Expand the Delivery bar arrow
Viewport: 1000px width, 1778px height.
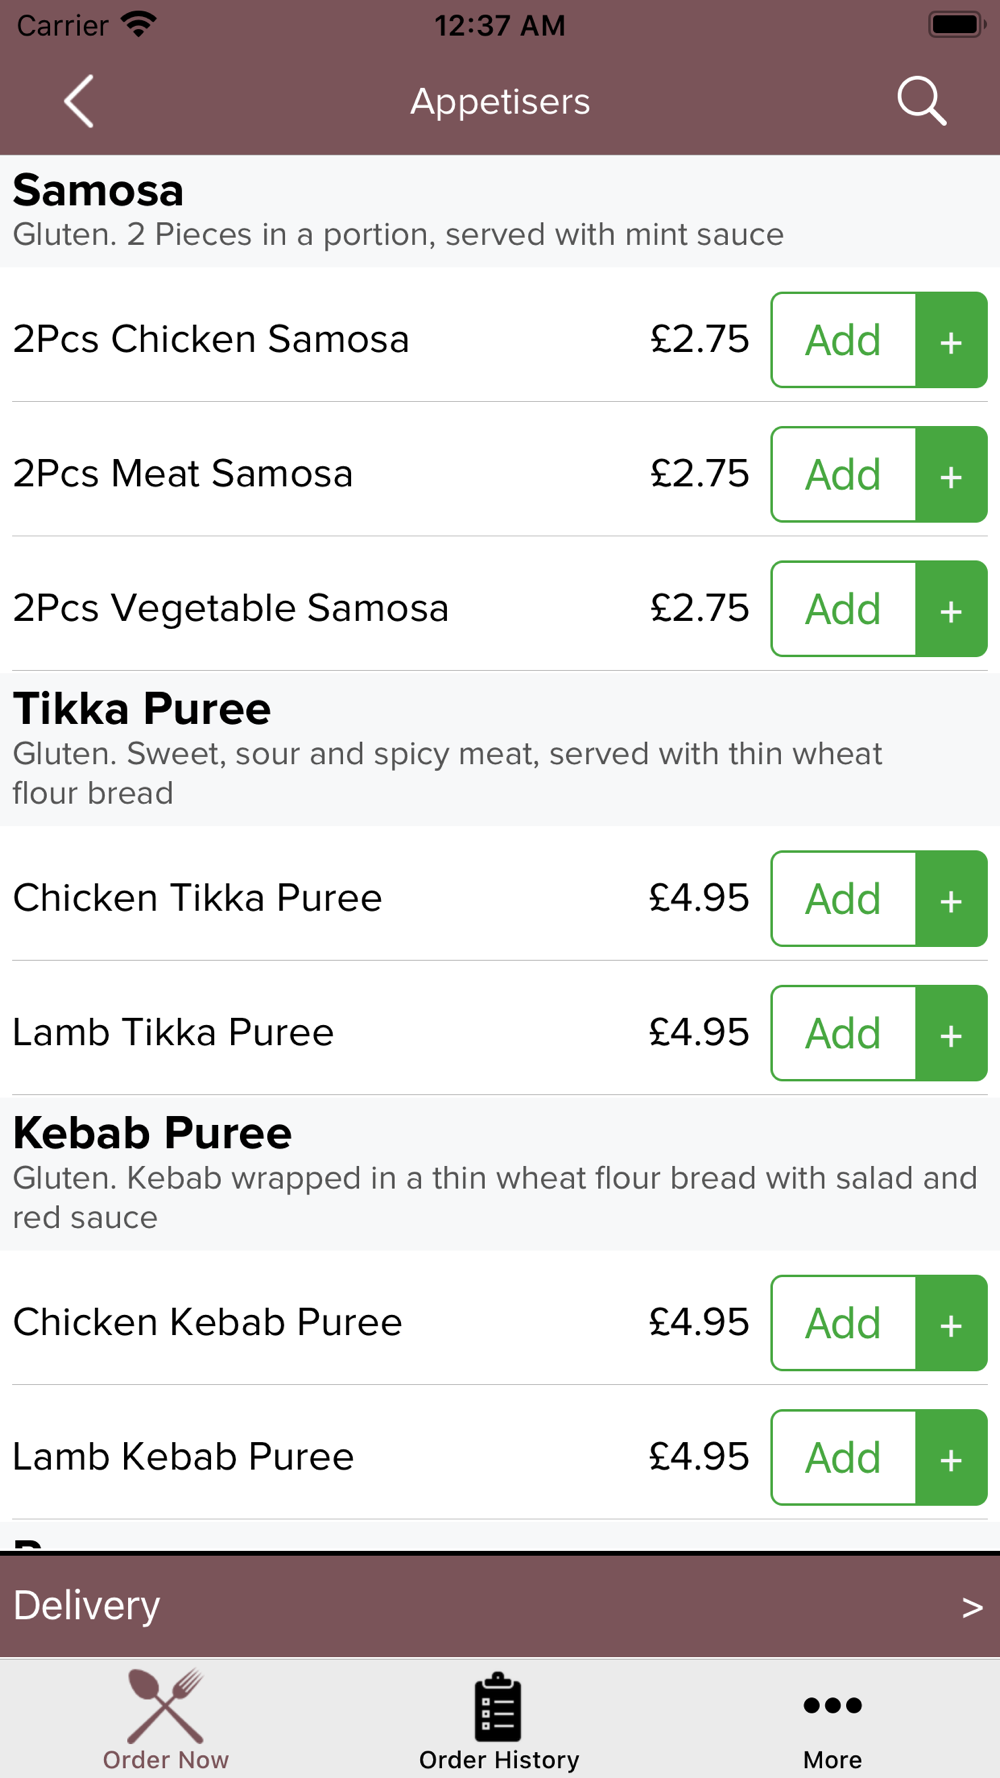[x=972, y=1607]
